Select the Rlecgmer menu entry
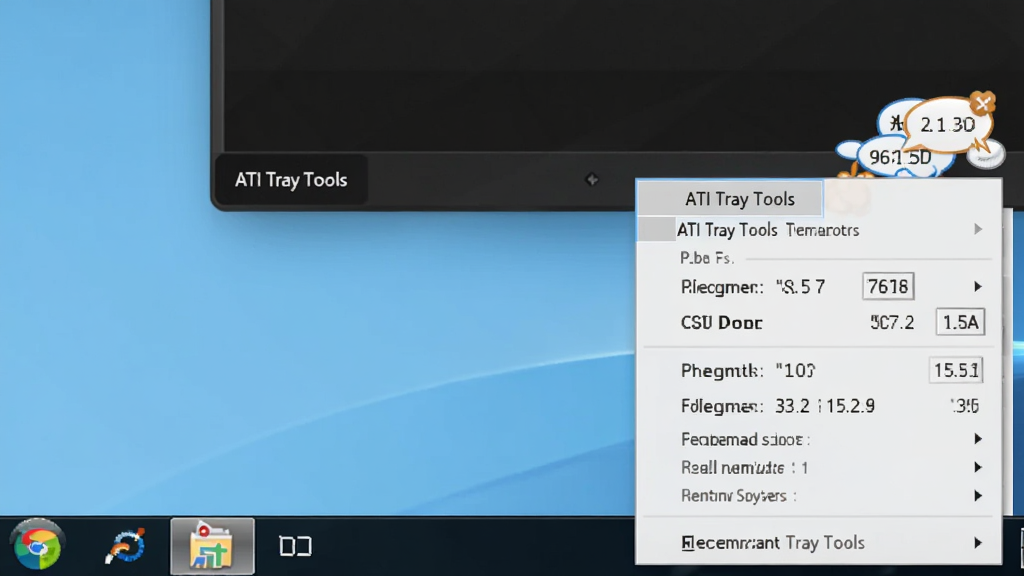 click(819, 287)
